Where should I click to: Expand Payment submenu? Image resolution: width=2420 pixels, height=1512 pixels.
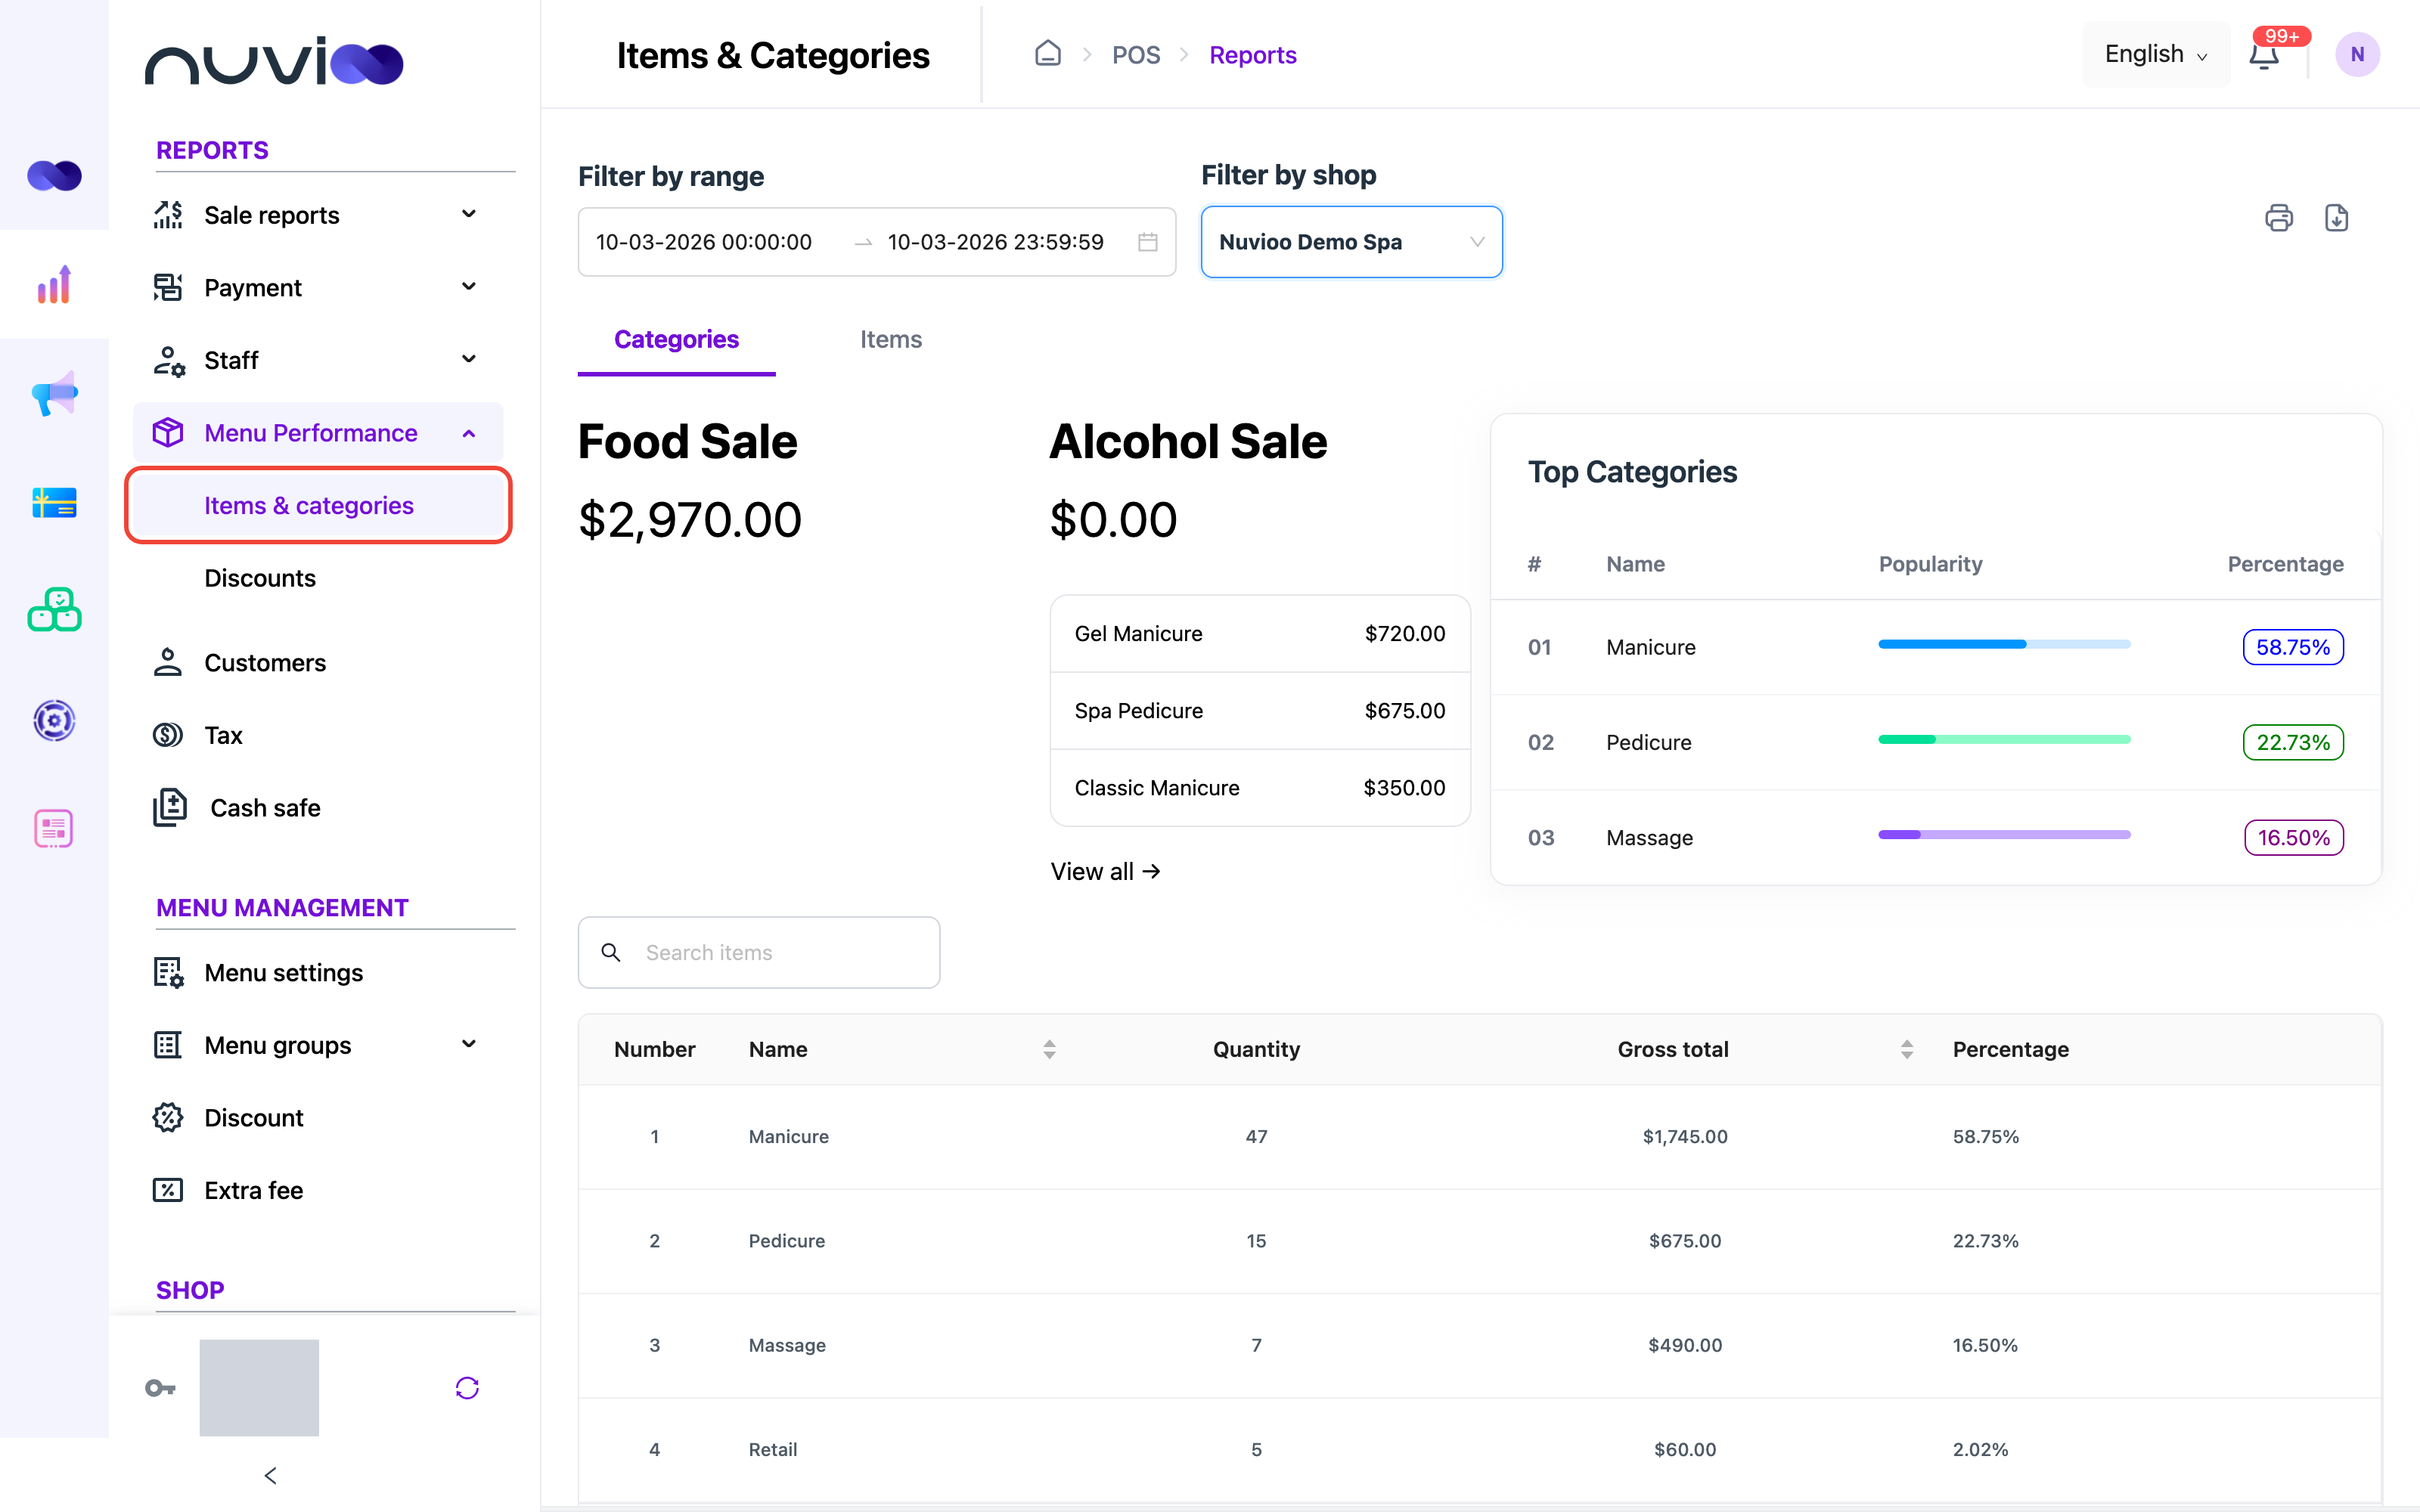[319, 288]
